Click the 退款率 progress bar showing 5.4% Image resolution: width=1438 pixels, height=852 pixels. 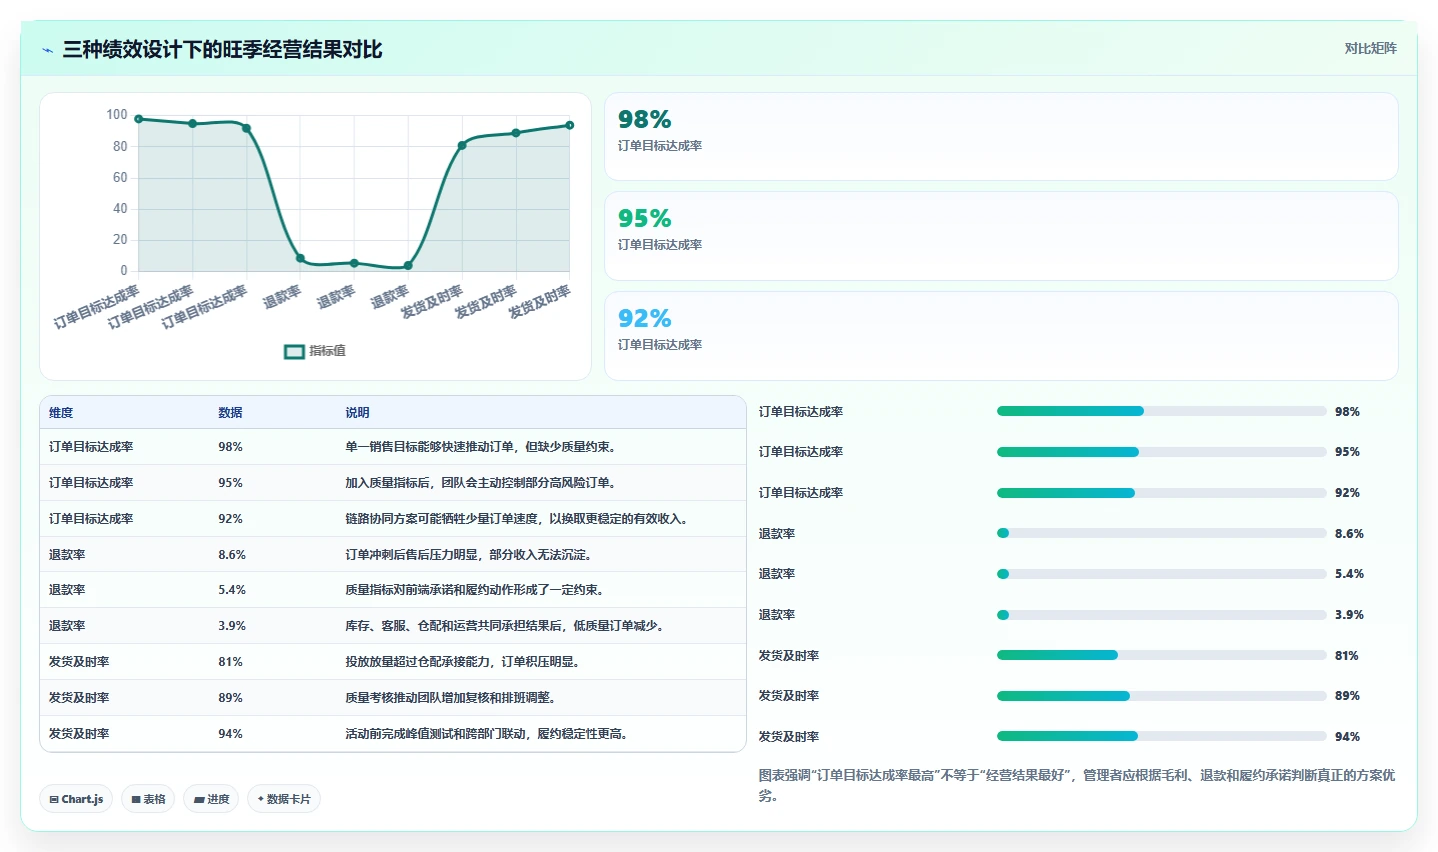click(1161, 574)
